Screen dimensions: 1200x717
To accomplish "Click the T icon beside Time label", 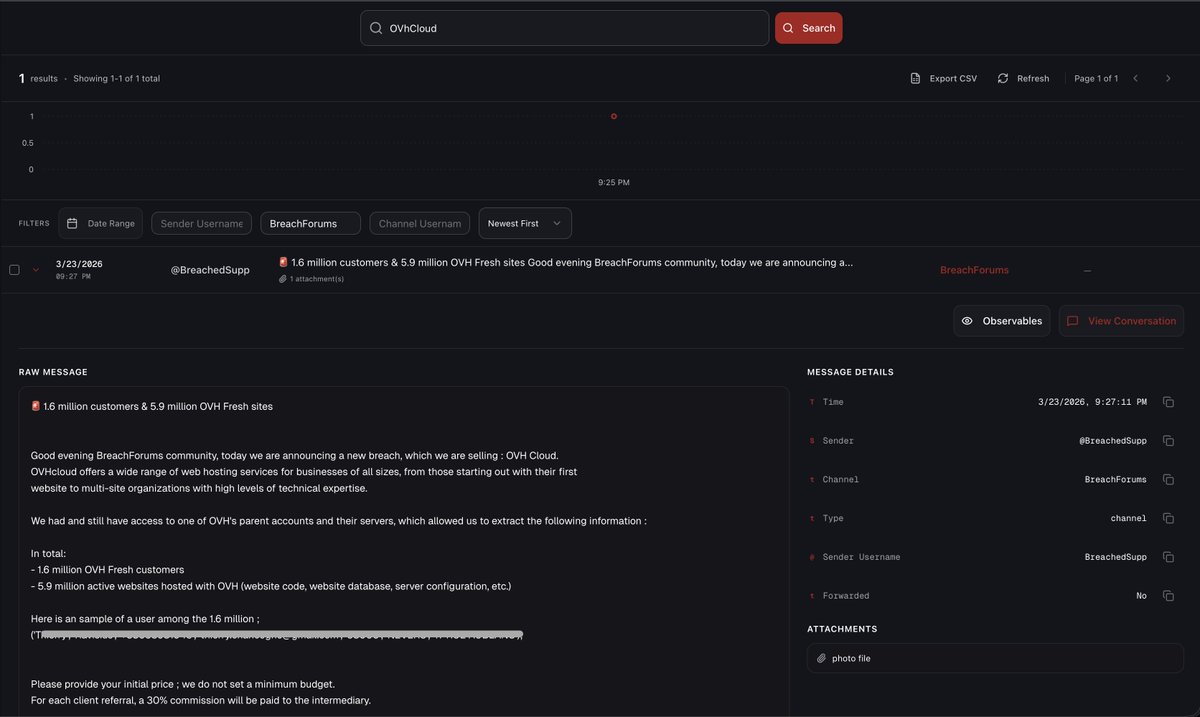I will click(x=812, y=402).
